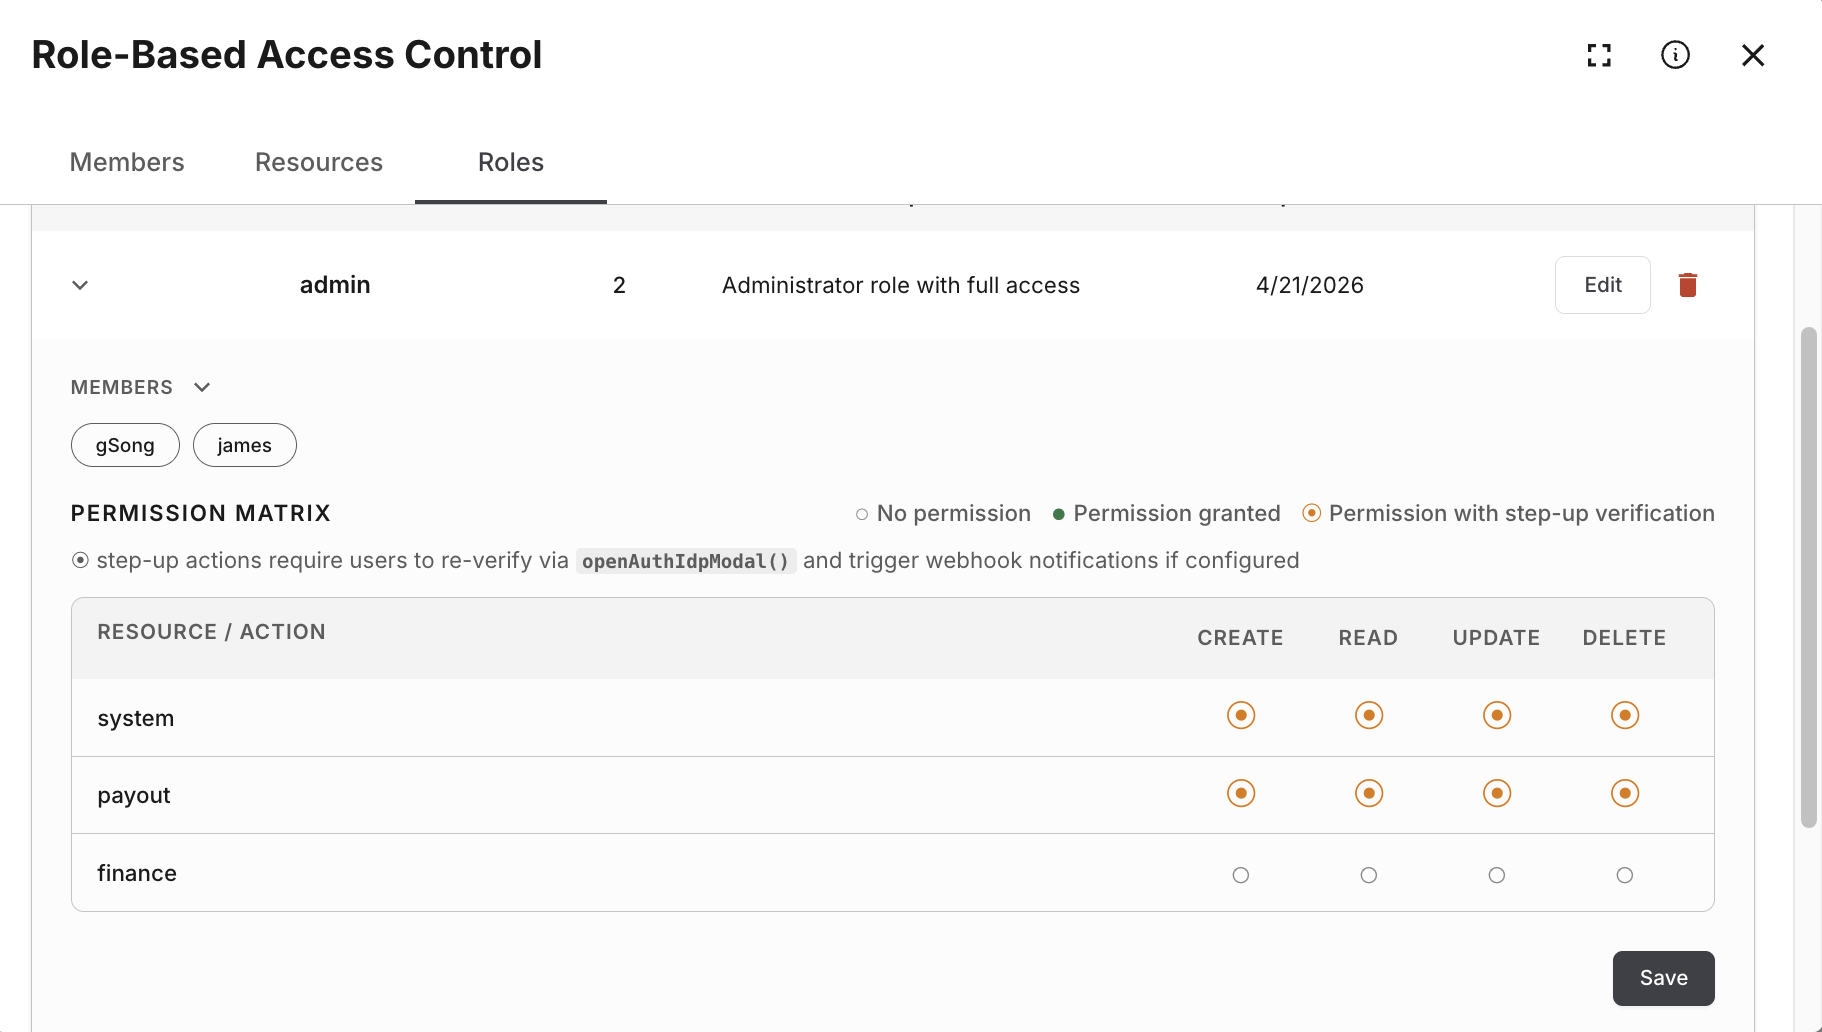Viewport: 1822px width, 1032px height.
Task: Click the No permission legend entry
Action: pos(943,513)
